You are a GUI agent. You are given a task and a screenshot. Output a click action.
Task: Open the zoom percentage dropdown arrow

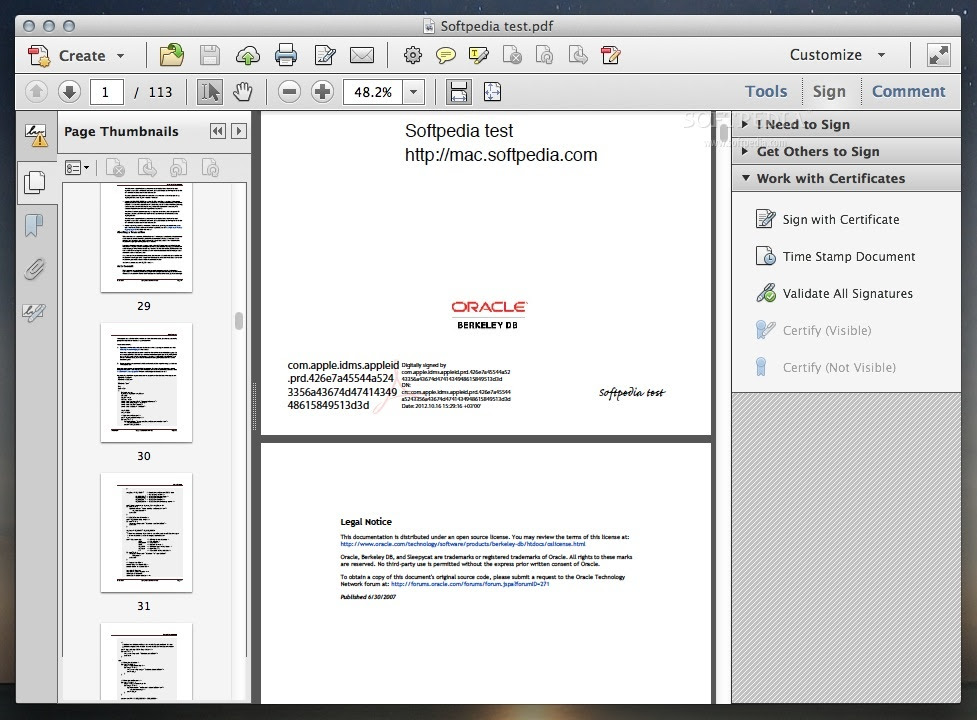click(413, 92)
